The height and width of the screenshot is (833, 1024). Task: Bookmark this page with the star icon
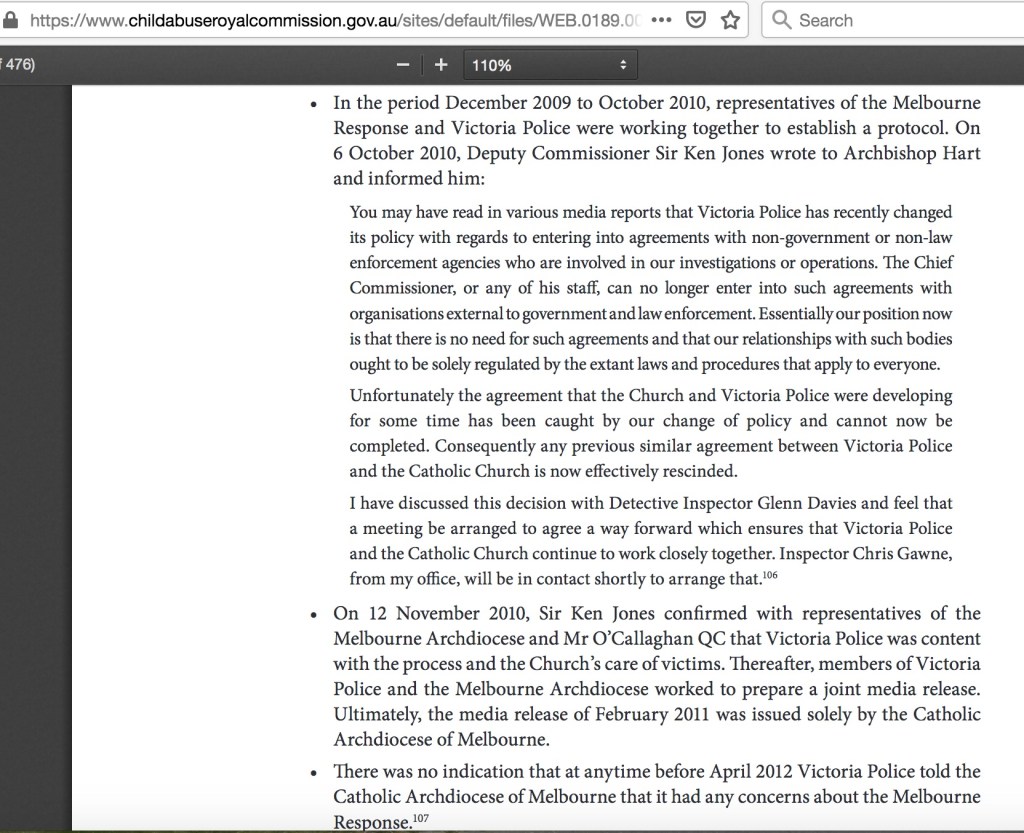point(731,20)
